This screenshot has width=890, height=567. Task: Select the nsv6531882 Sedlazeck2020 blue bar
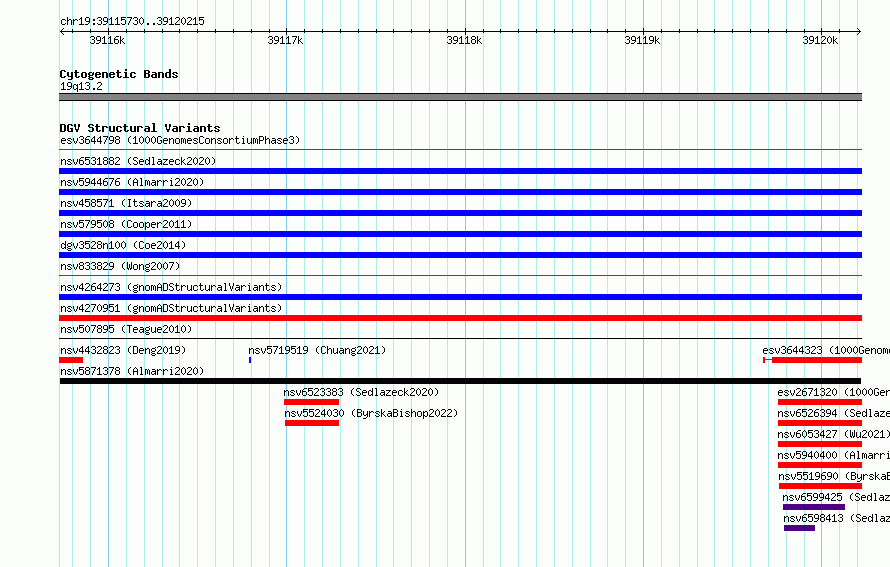(x=460, y=171)
